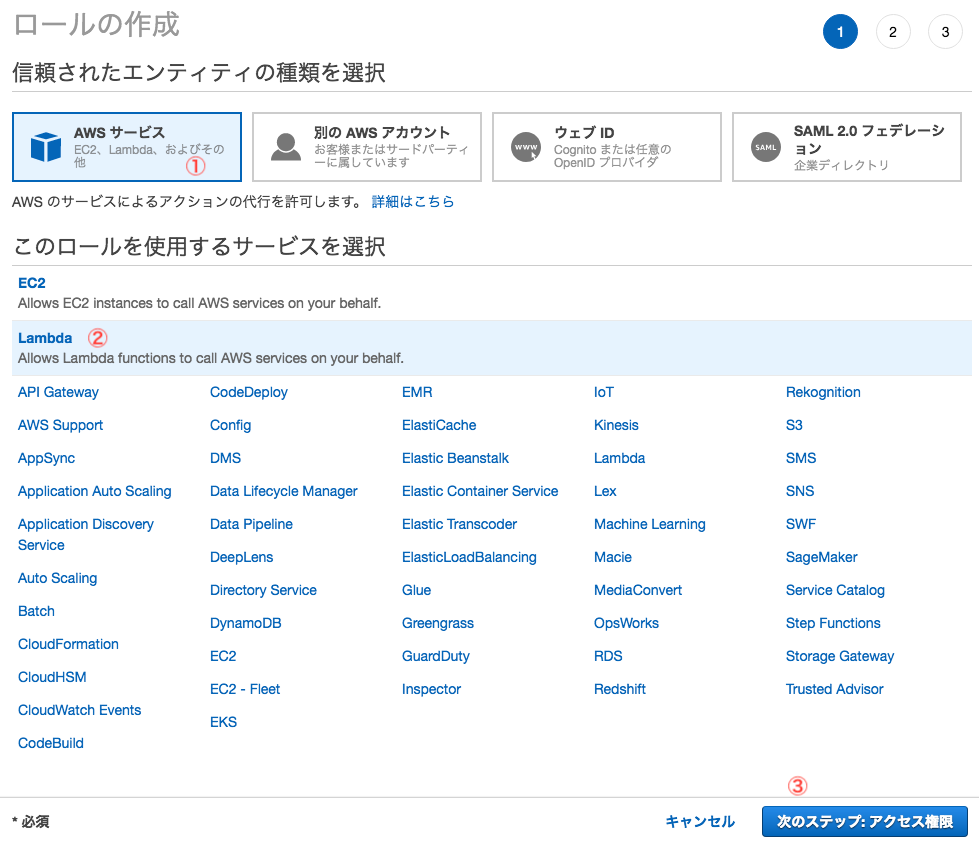This screenshot has height=843, width=979.
Task: Select Data Lifecycle Manager service
Action: [283, 491]
